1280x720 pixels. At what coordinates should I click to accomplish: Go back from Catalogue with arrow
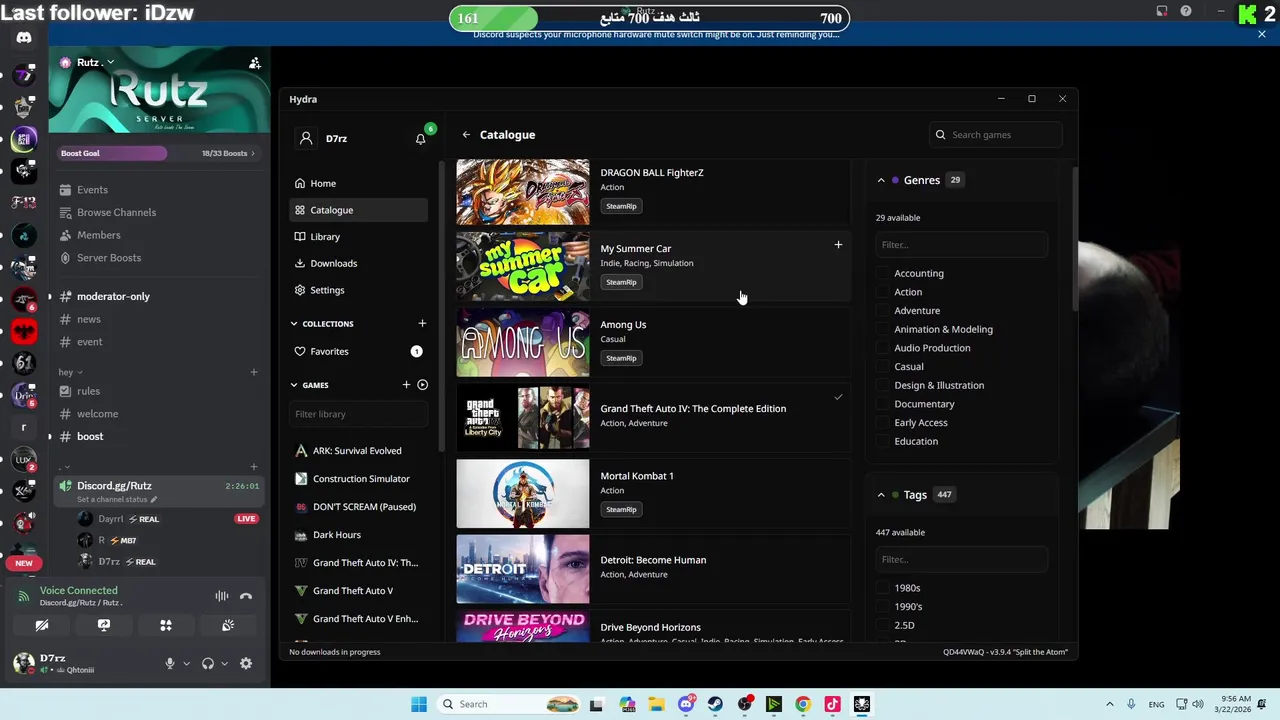coord(466,134)
